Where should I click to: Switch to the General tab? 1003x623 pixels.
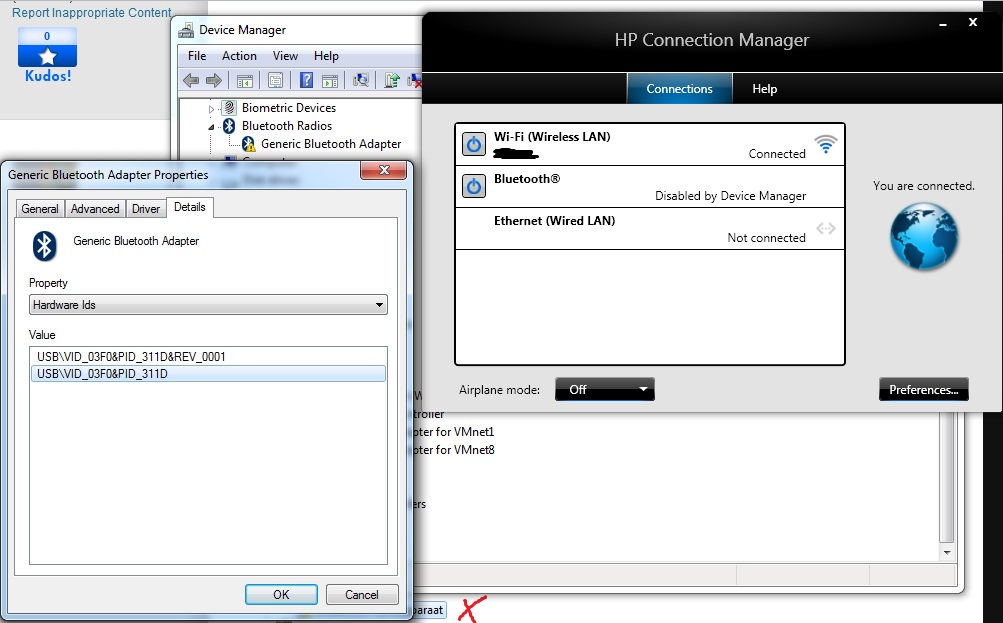40,209
